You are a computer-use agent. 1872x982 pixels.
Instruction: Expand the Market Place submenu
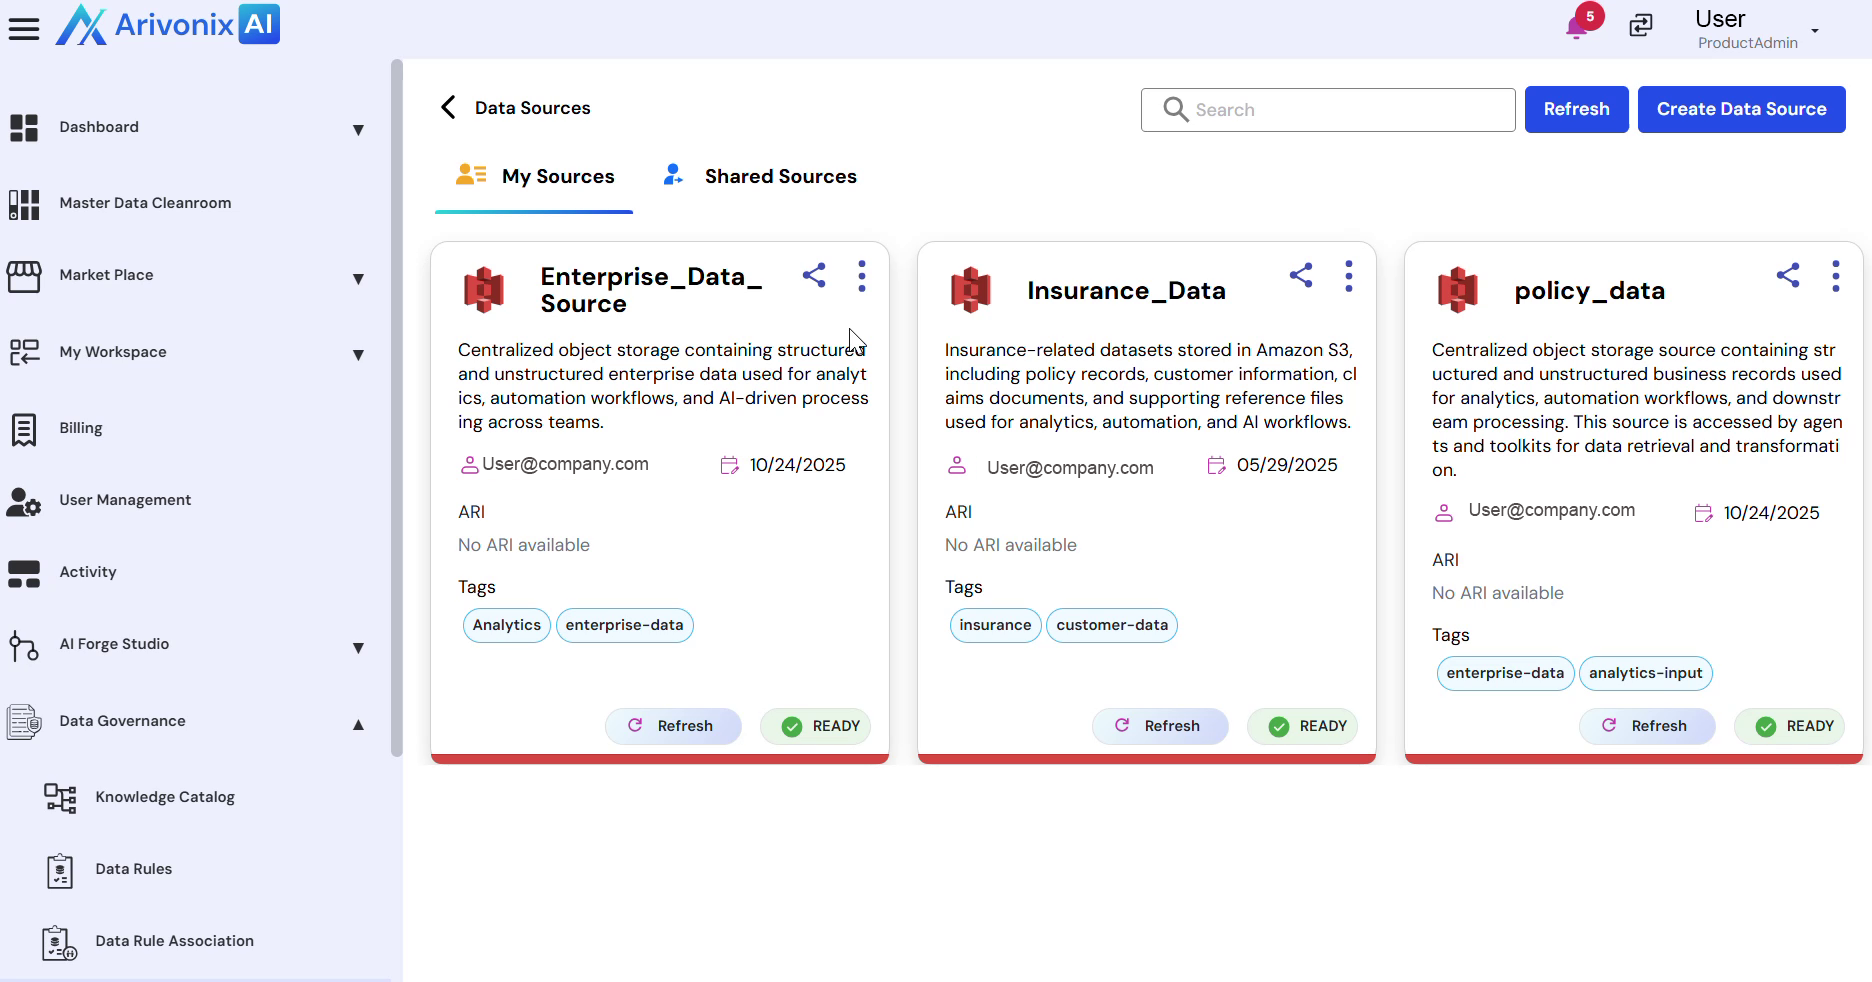click(x=358, y=278)
